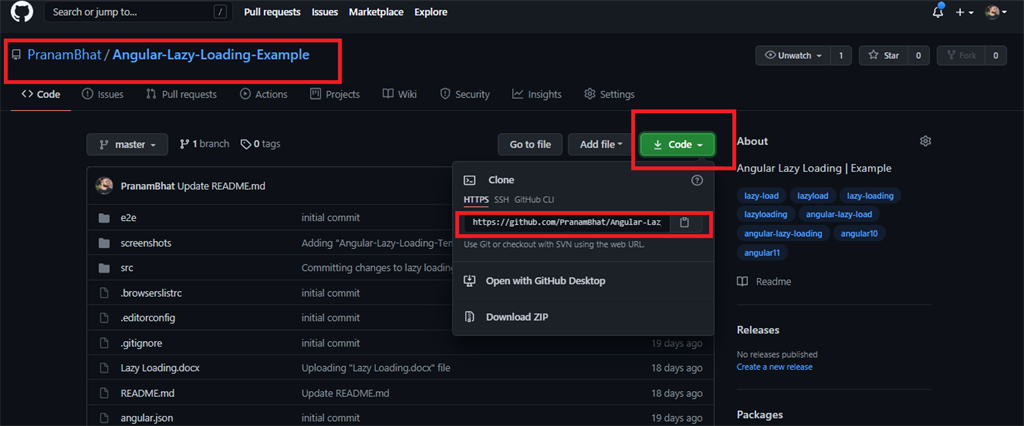Copy clone URL with the clipboard icon
The image size is (1024, 426).
(684, 222)
